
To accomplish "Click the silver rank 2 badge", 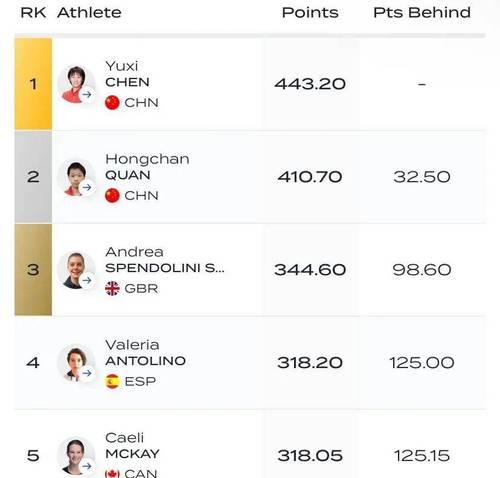I will [33, 177].
